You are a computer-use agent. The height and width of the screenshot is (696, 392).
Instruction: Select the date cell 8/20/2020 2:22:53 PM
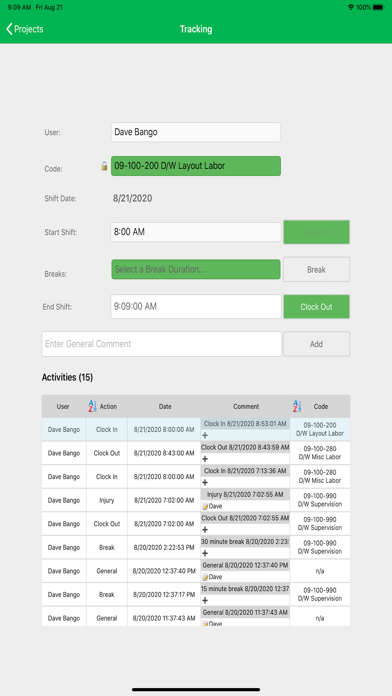click(164, 547)
